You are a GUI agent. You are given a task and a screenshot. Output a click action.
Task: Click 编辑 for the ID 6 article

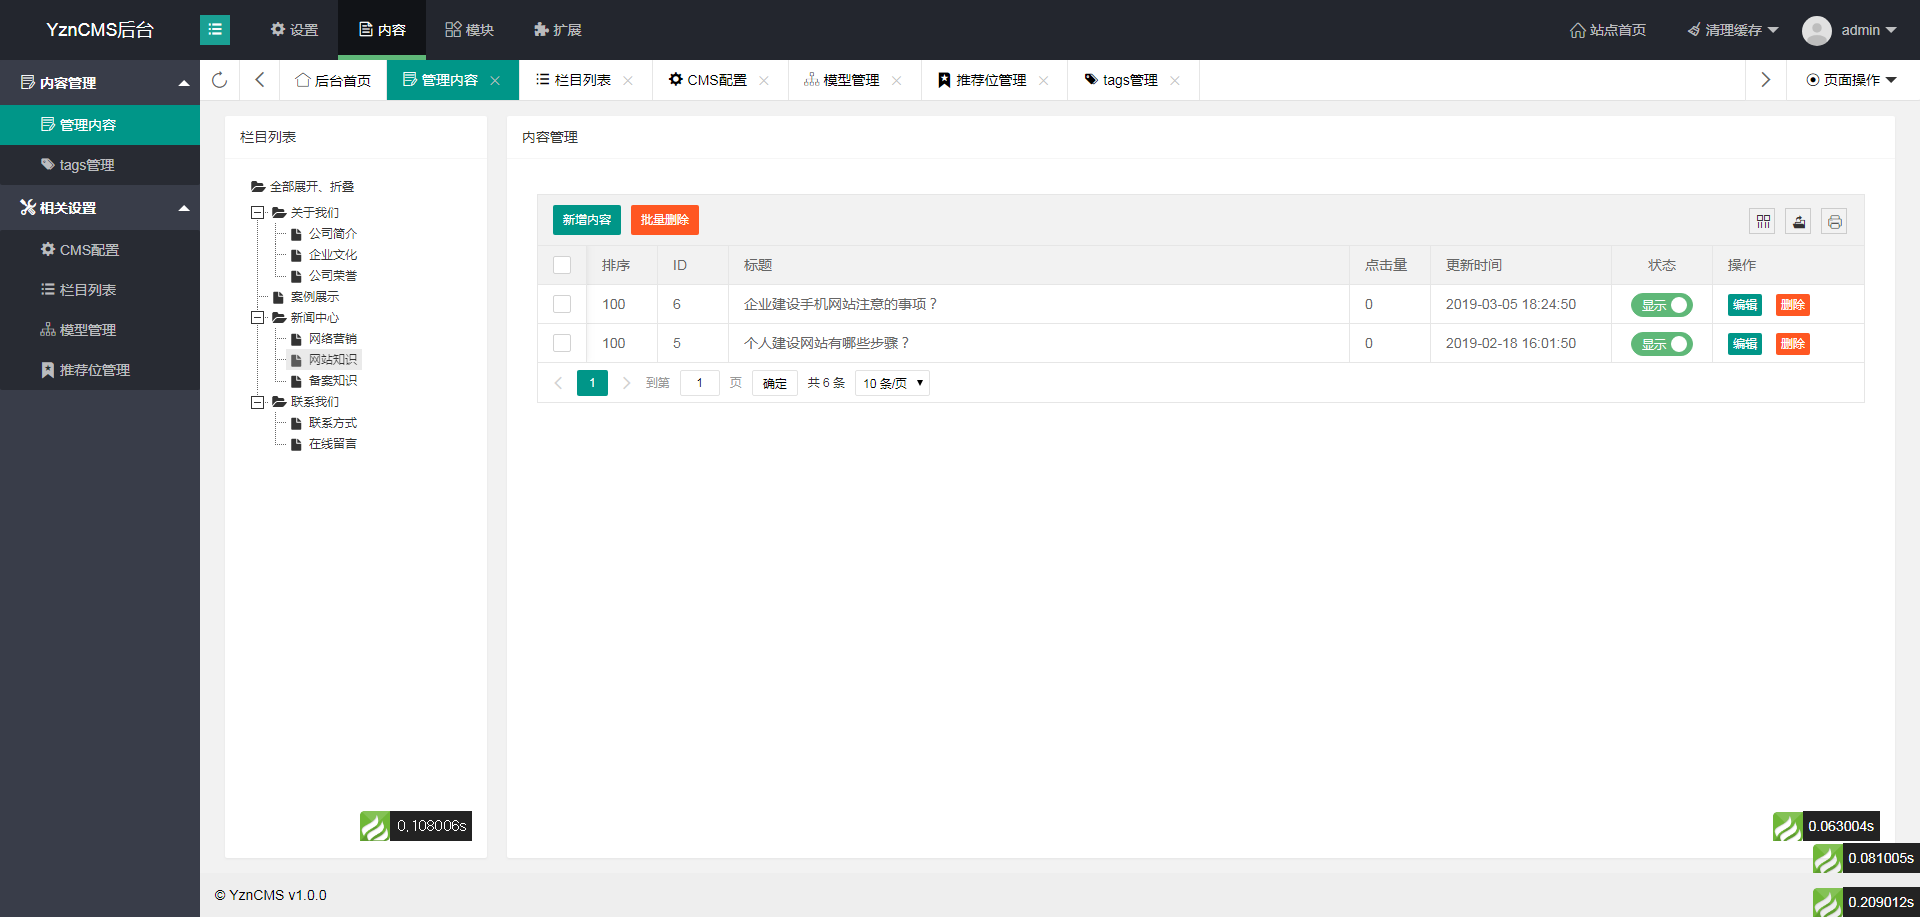coord(1745,305)
